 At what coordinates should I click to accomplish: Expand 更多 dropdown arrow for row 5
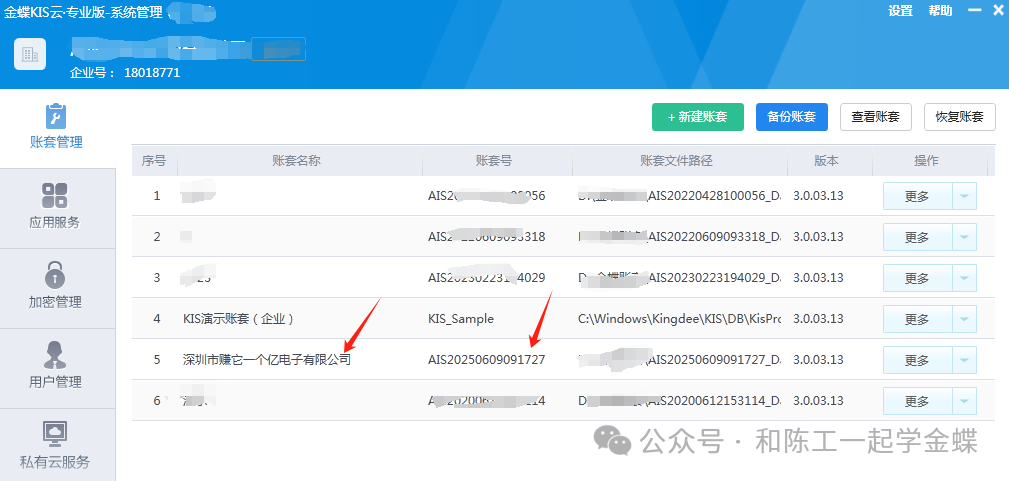(x=964, y=360)
